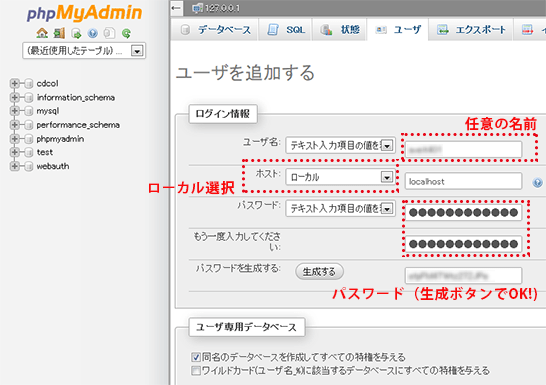
Task: Click the first password field
Action: 463,212
